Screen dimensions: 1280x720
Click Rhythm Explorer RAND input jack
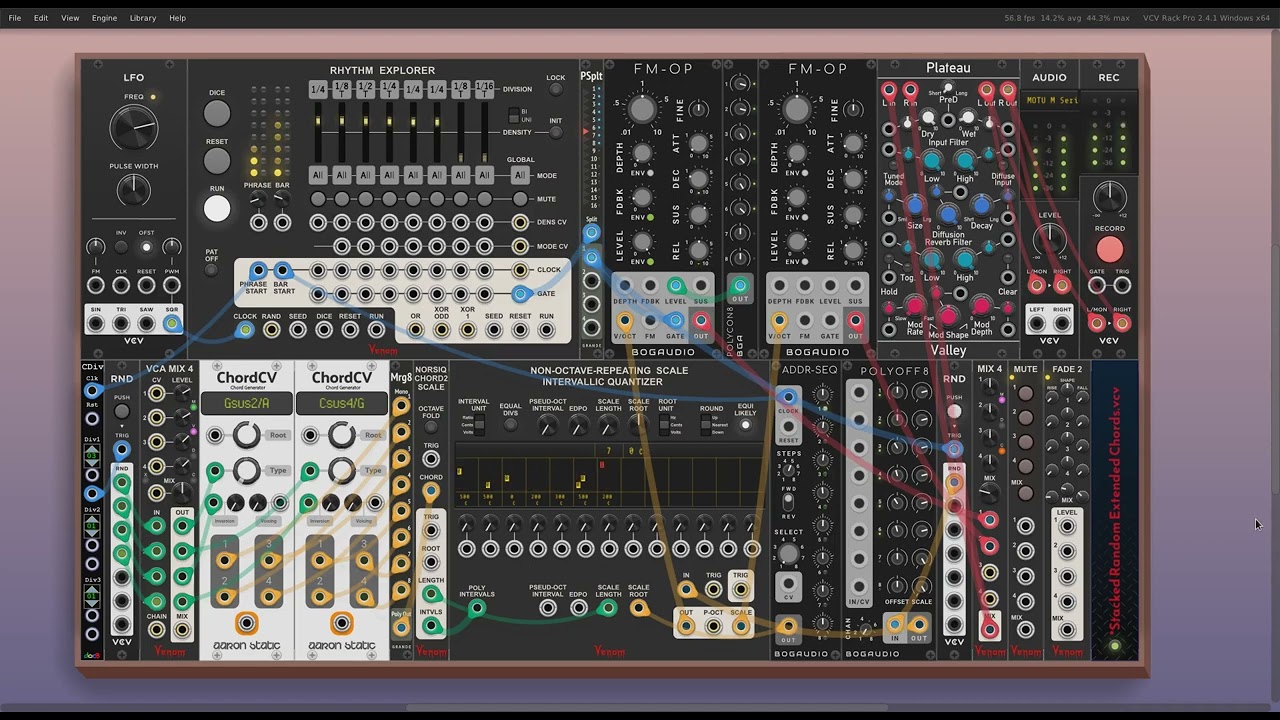(x=271, y=329)
